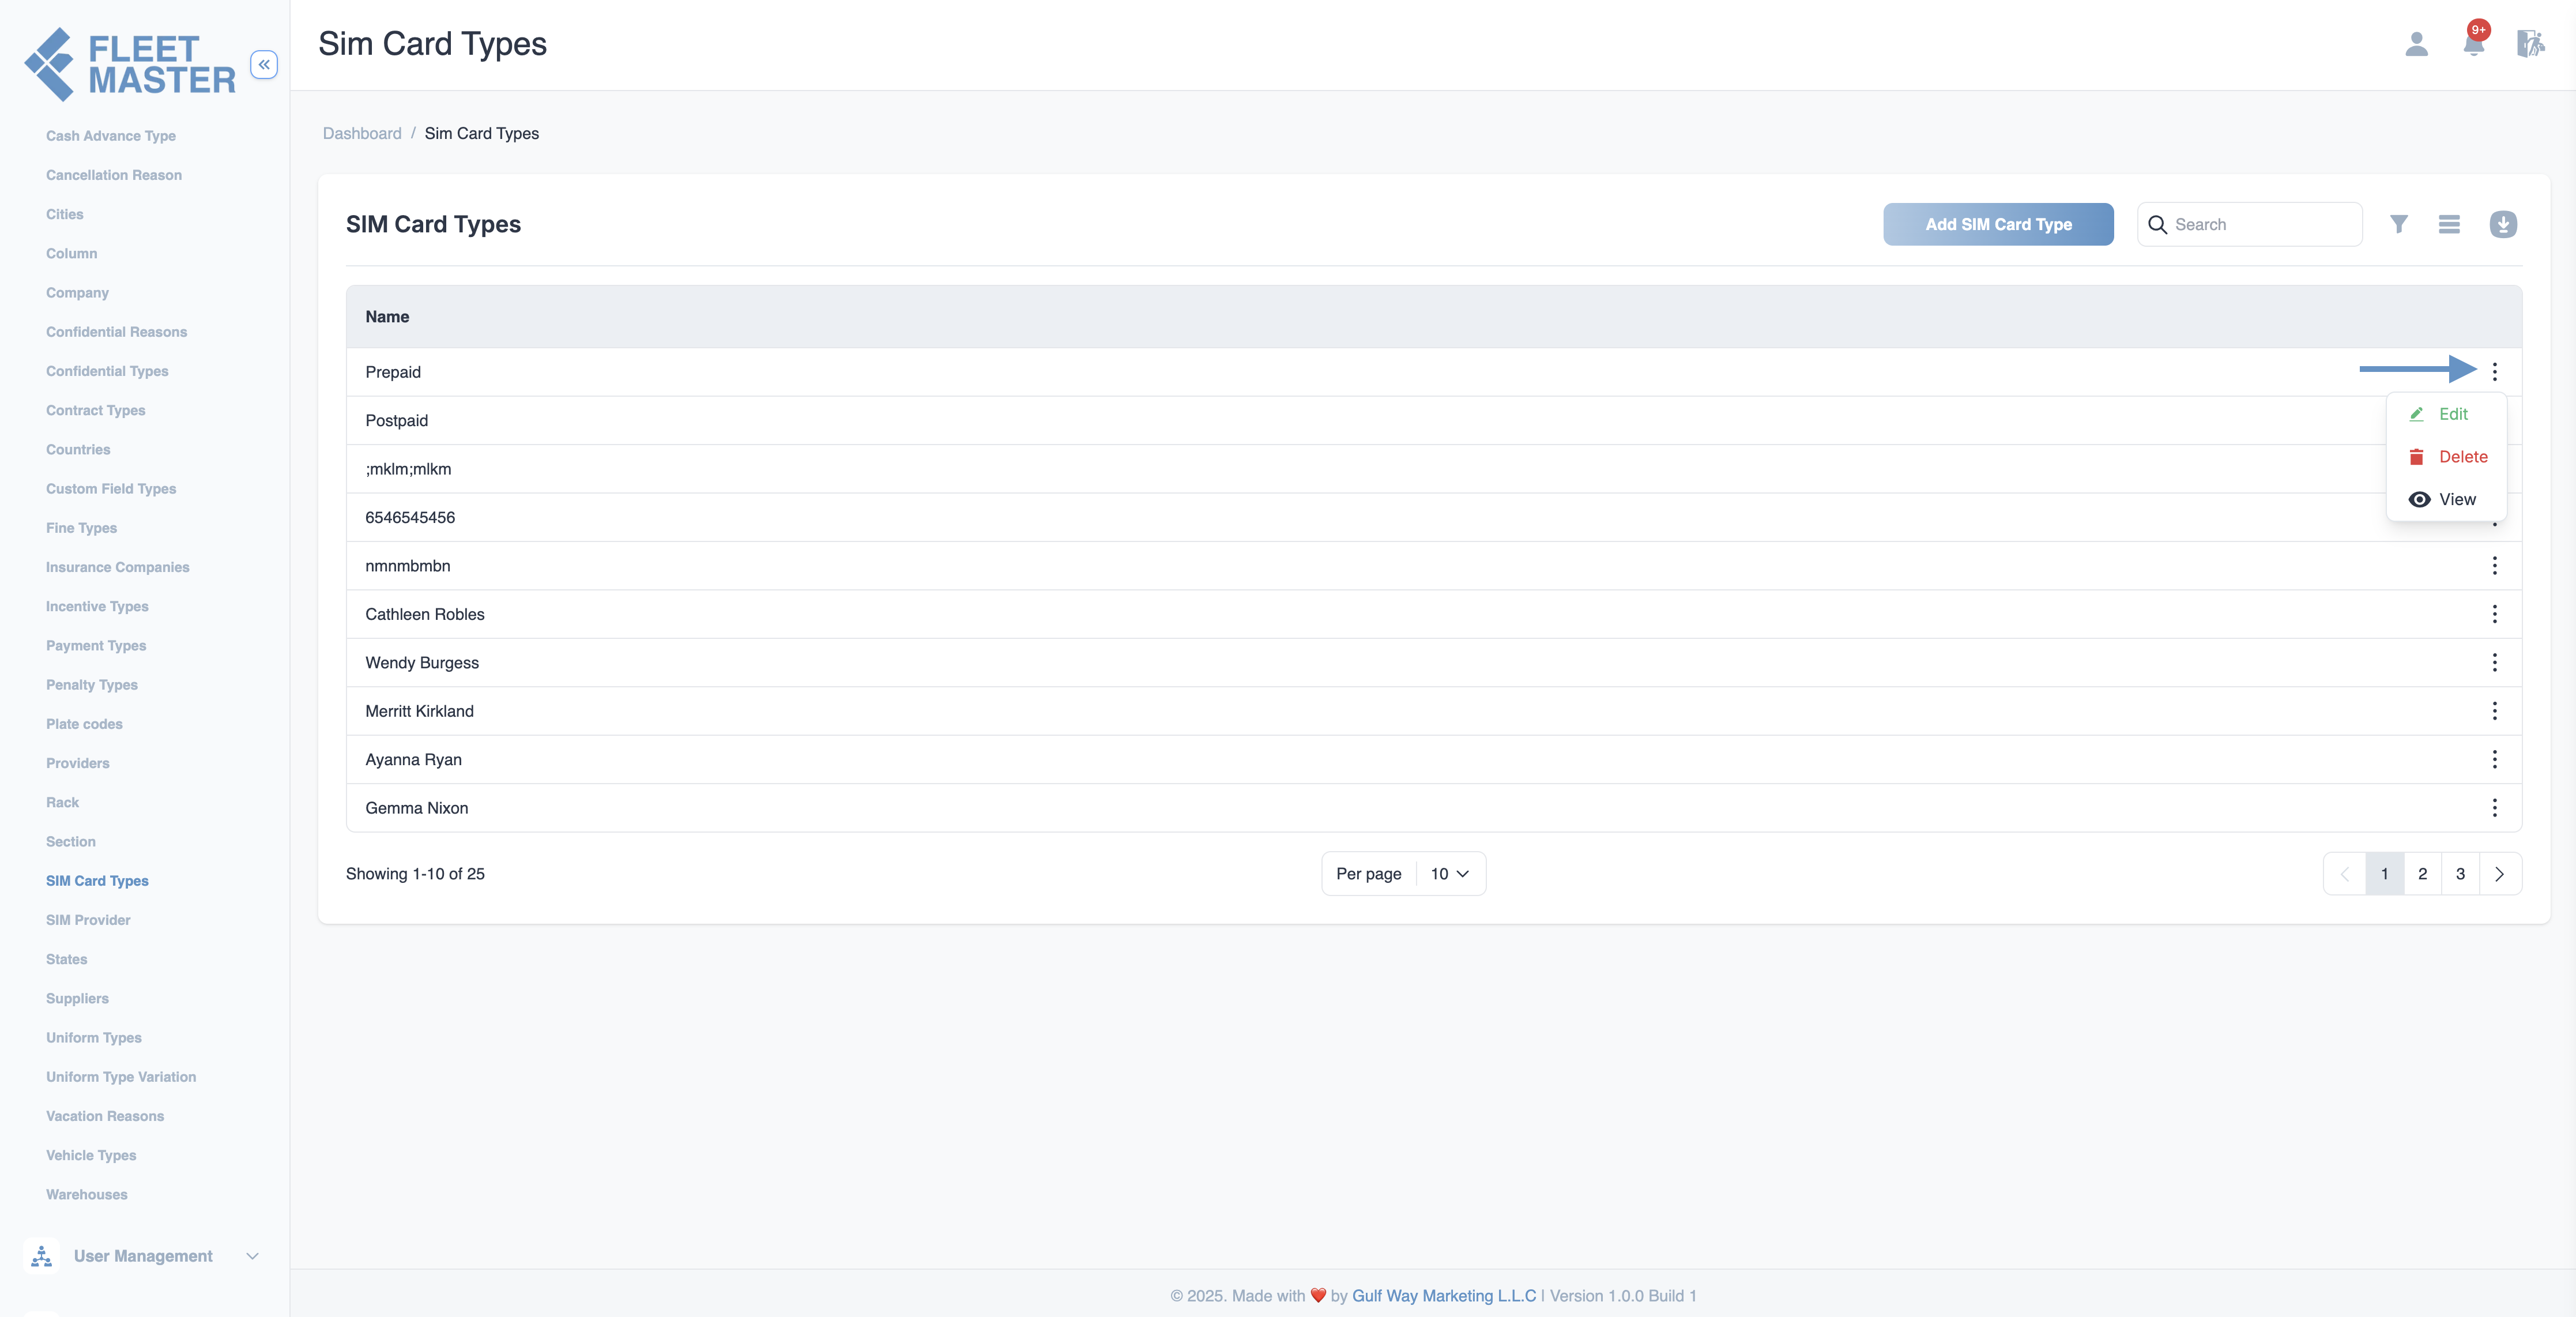Open the notifications bell
Viewport: 2576px width, 1317px height.
pyautogui.click(x=2474, y=44)
